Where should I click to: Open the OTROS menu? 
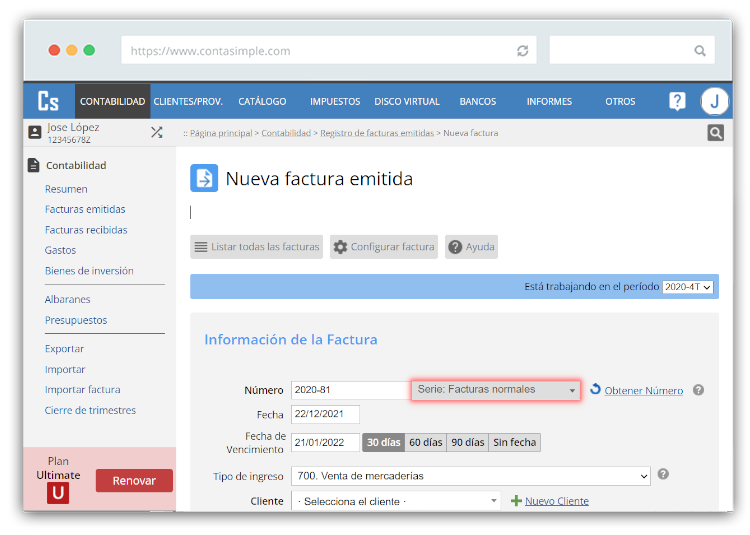coord(620,101)
